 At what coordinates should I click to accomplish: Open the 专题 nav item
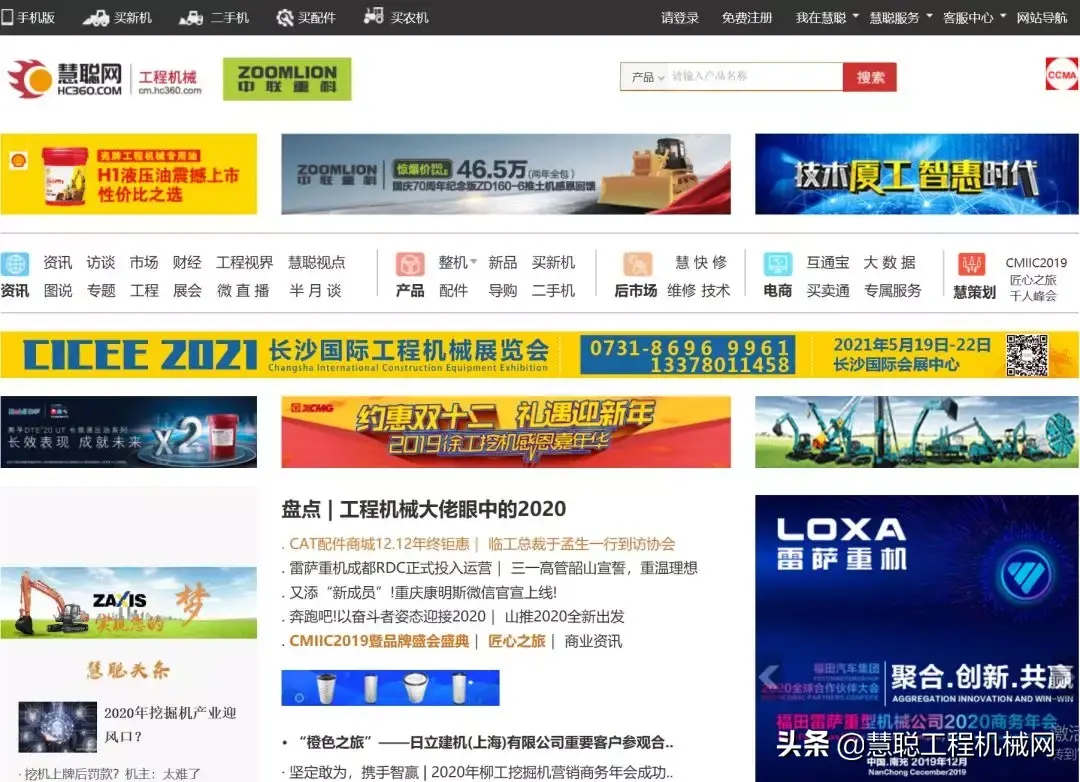pyautogui.click(x=101, y=291)
